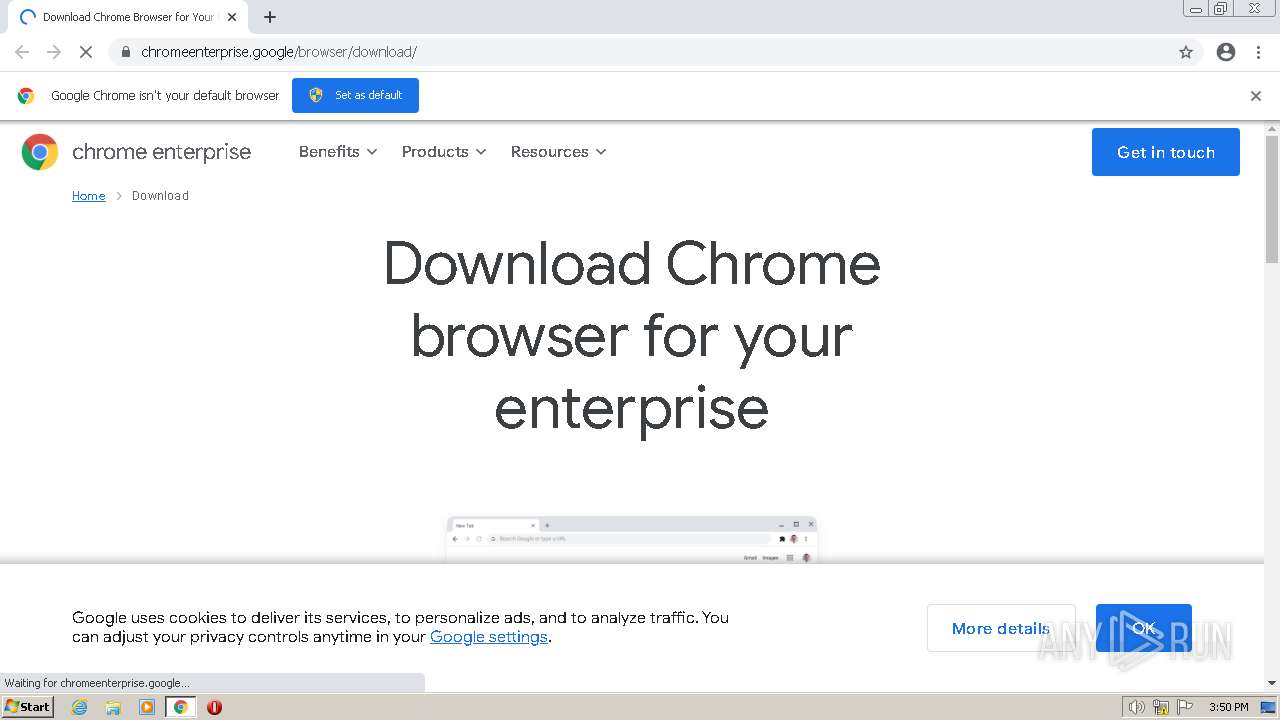
Task: Expand the Resources menu
Action: [559, 152]
